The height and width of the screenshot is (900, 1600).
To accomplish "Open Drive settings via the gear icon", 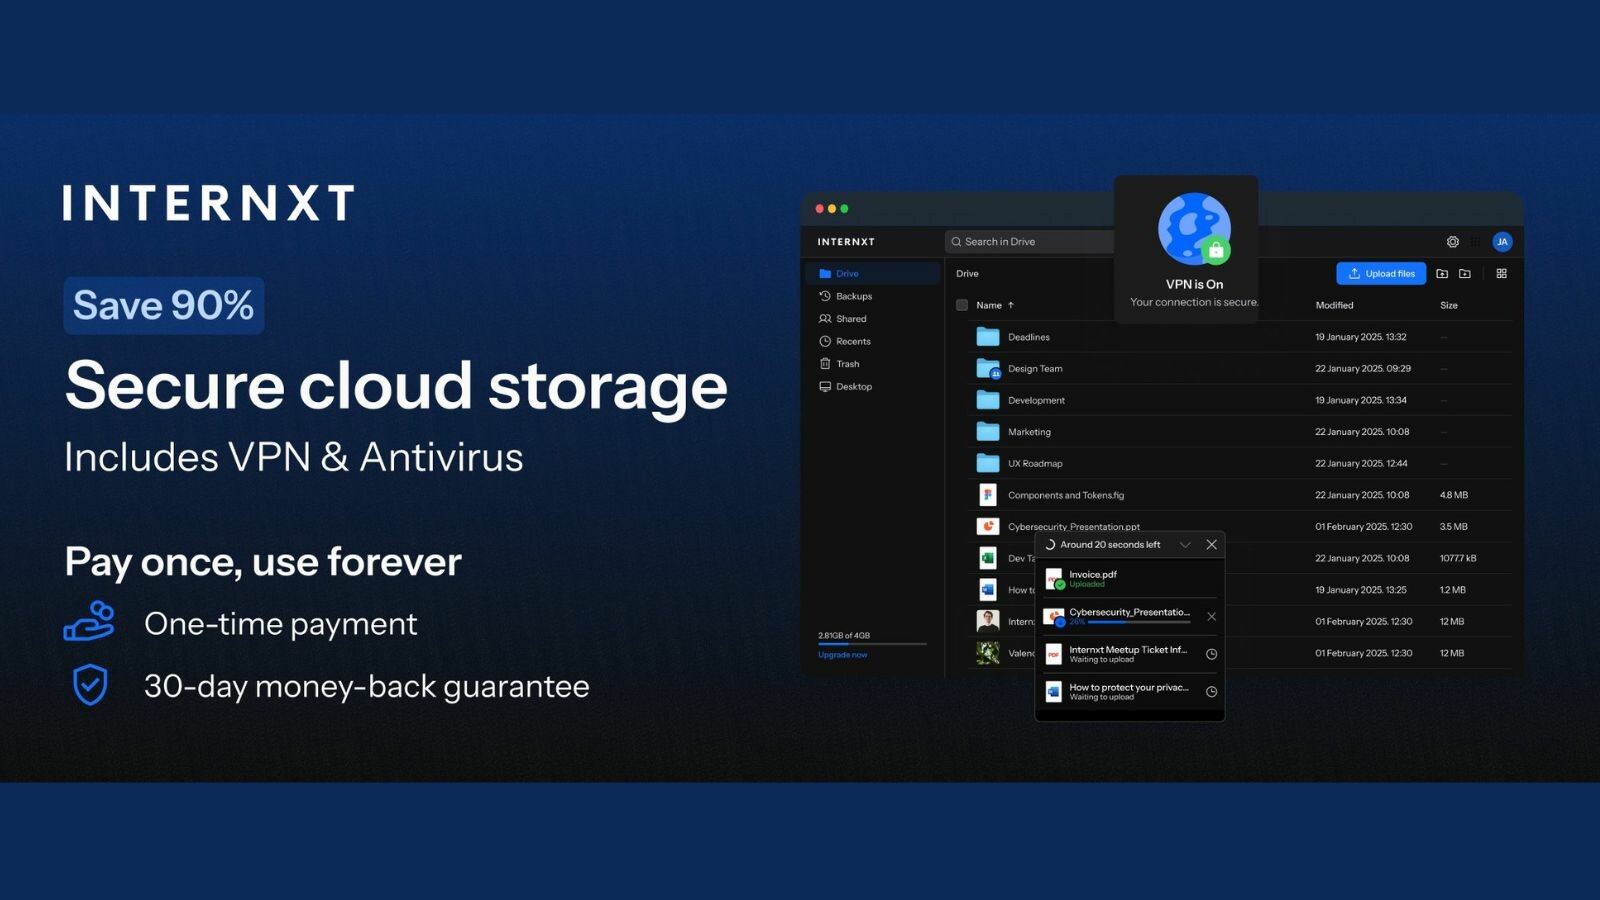I will [1453, 241].
